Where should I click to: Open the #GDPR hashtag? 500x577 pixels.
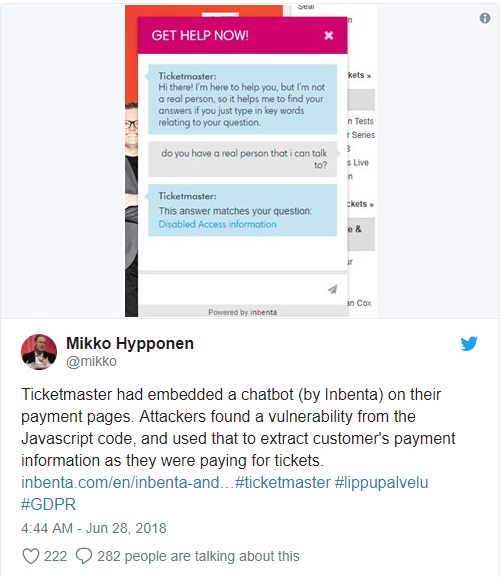point(49,504)
